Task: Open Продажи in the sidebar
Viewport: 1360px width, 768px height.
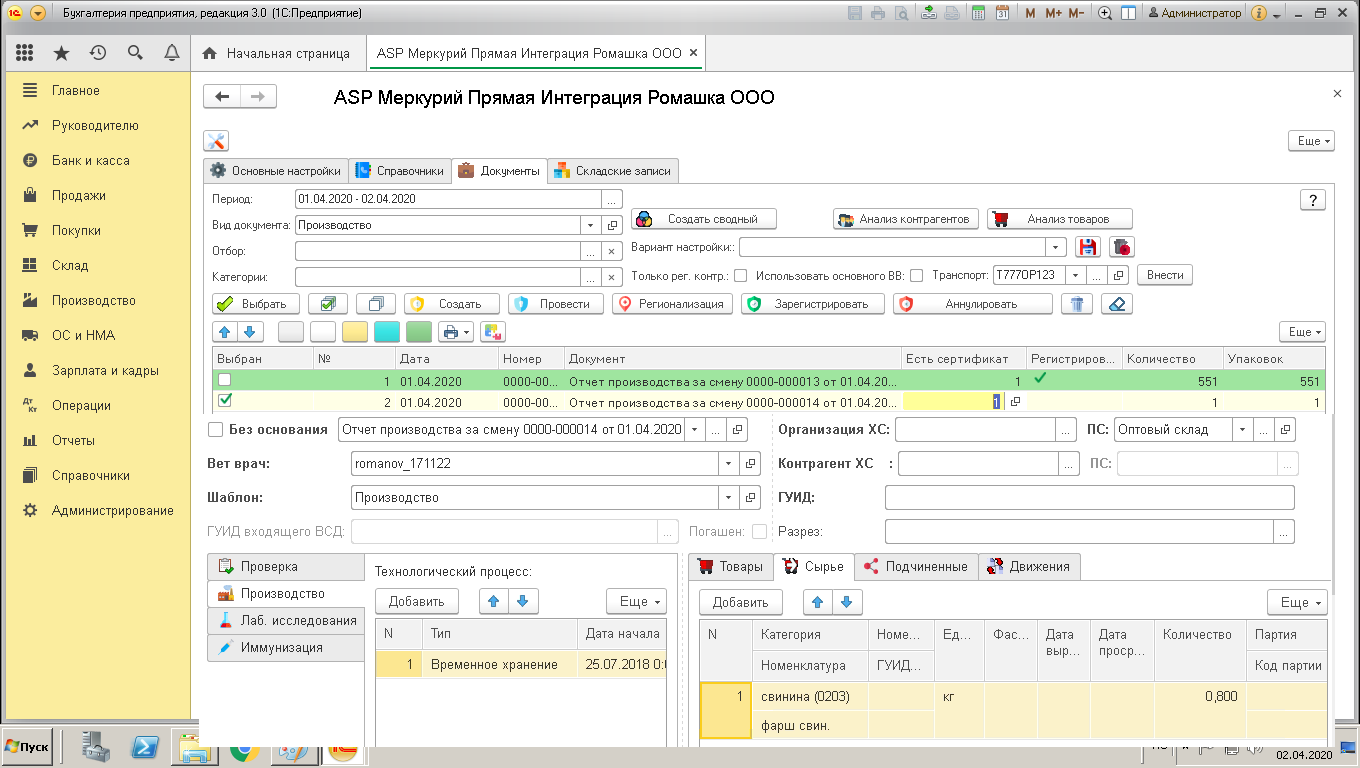Action: (x=79, y=195)
